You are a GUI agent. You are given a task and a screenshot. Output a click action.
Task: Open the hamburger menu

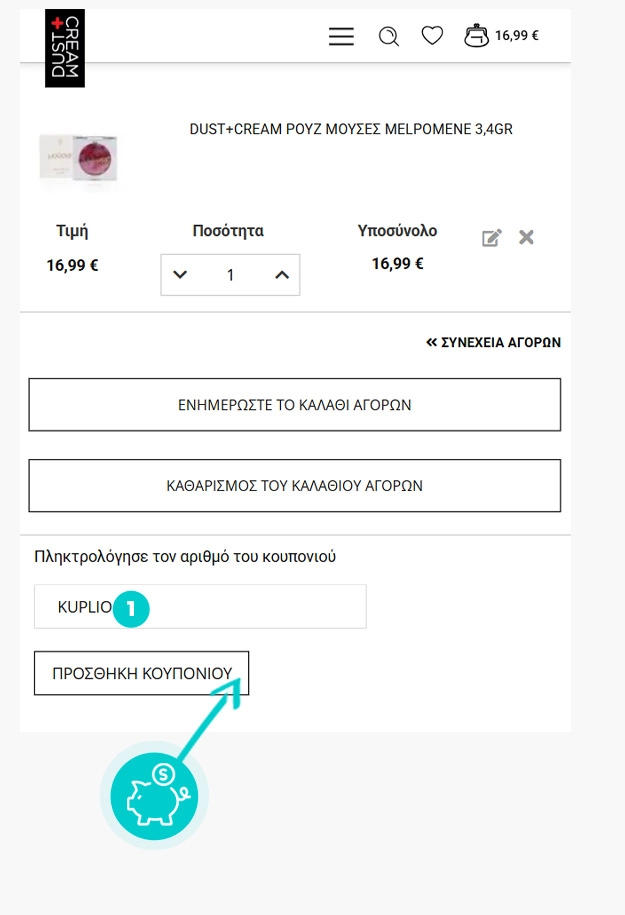click(x=341, y=37)
